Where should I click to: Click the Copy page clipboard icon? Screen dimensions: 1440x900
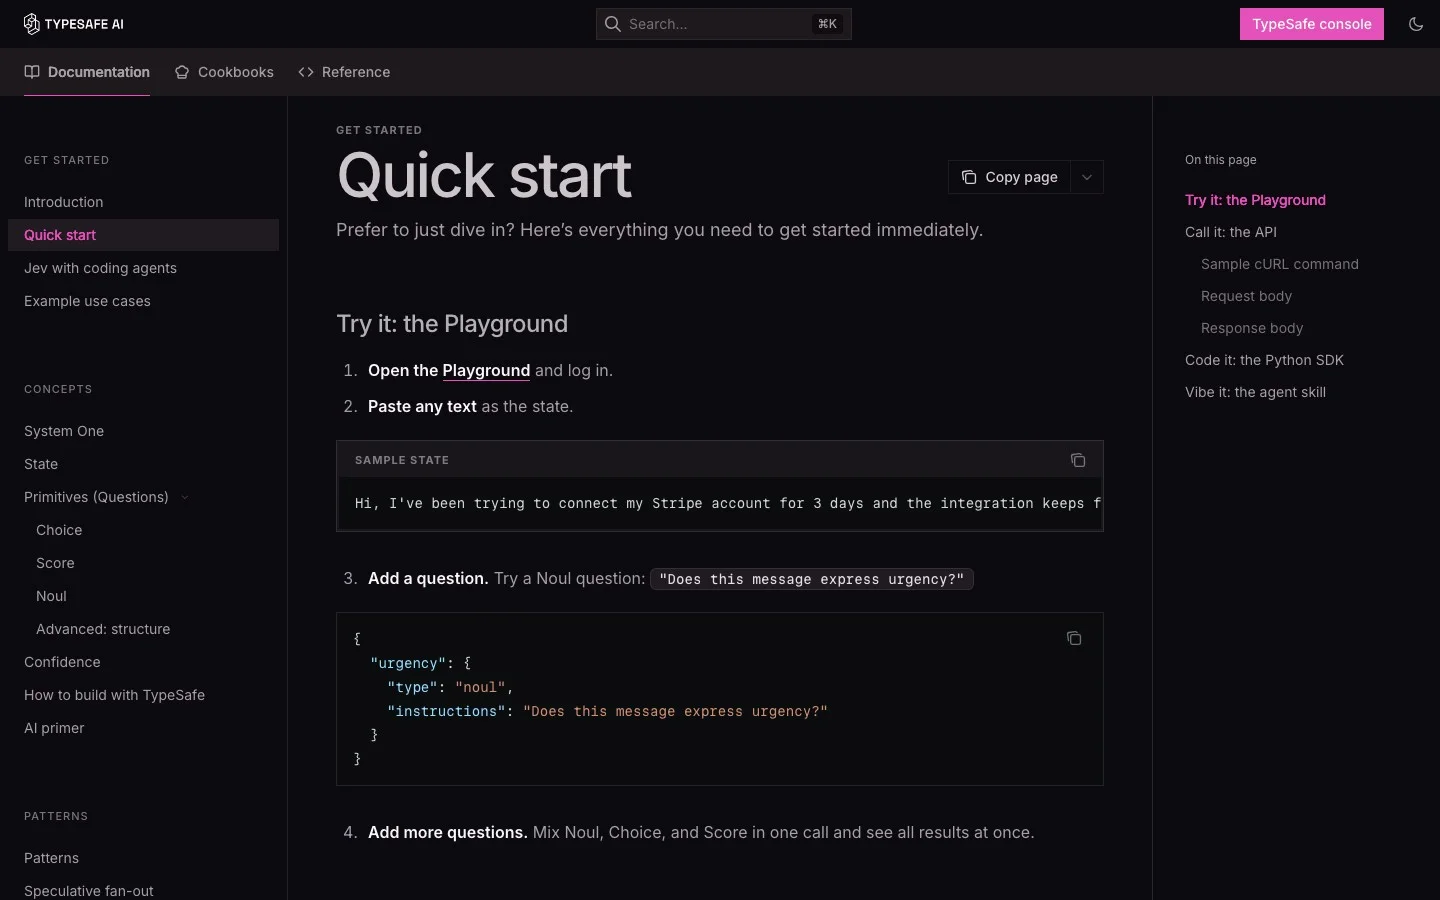click(969, 177)
